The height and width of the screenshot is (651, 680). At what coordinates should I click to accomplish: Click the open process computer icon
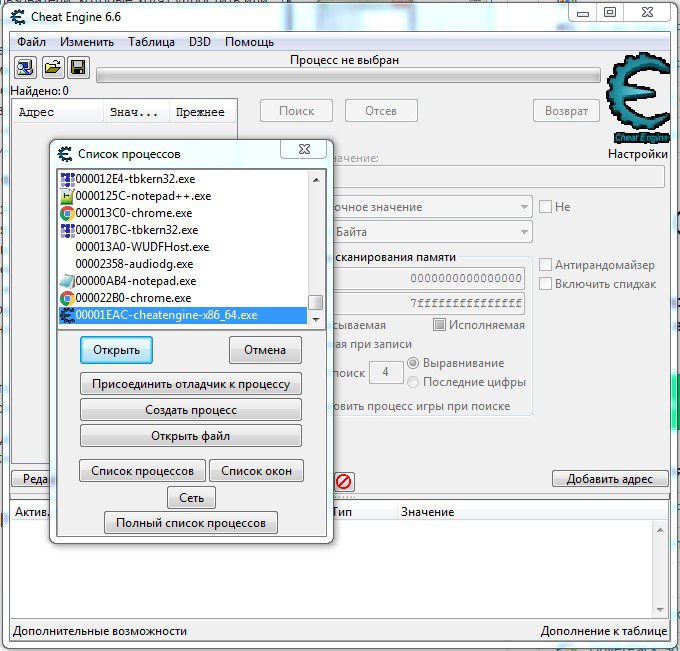tap(25, 68)
